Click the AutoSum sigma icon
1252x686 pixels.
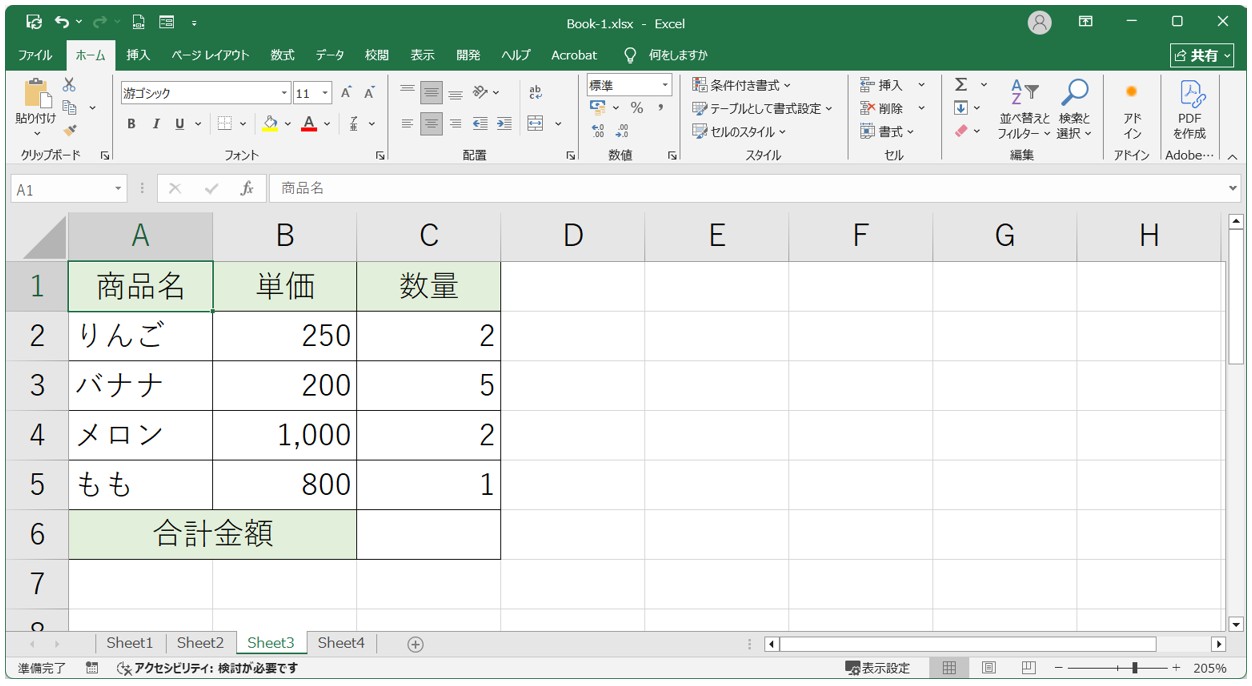click(961, 85)
